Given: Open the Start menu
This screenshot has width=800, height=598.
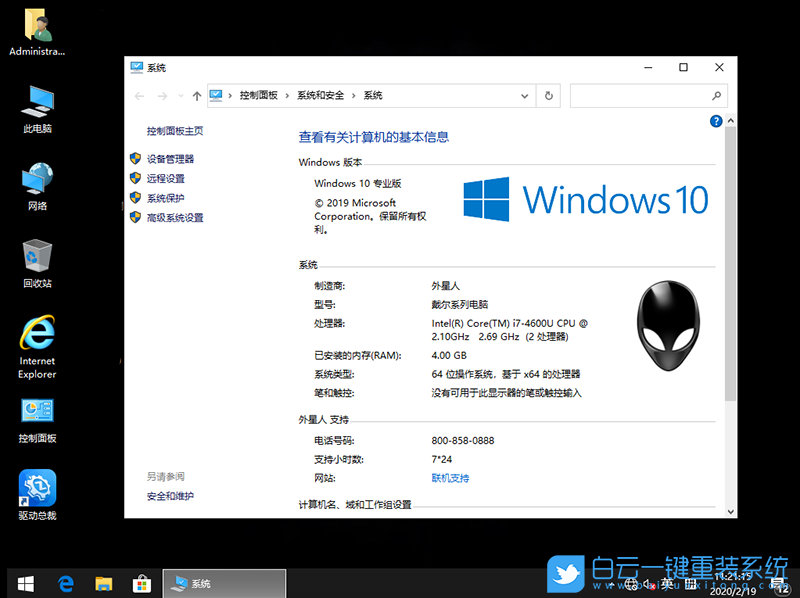Looking at the screenshot, I should coord(24,581).
